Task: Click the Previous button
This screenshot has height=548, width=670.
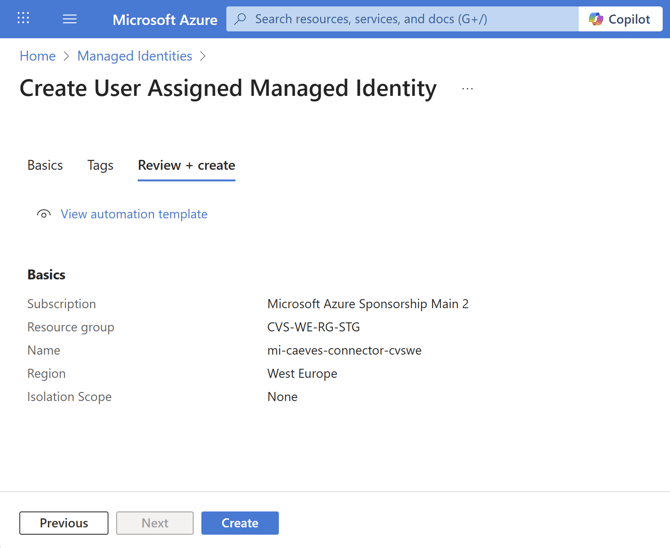Action: pos(64,523)
